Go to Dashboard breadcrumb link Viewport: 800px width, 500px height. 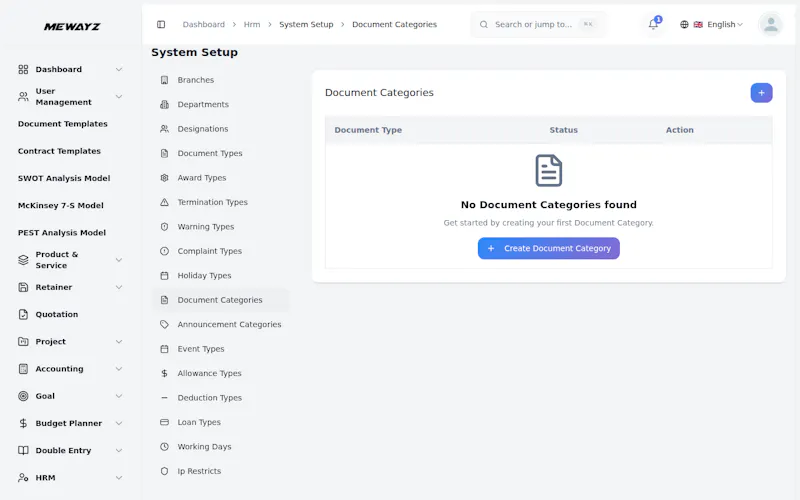tap(204, 24)
